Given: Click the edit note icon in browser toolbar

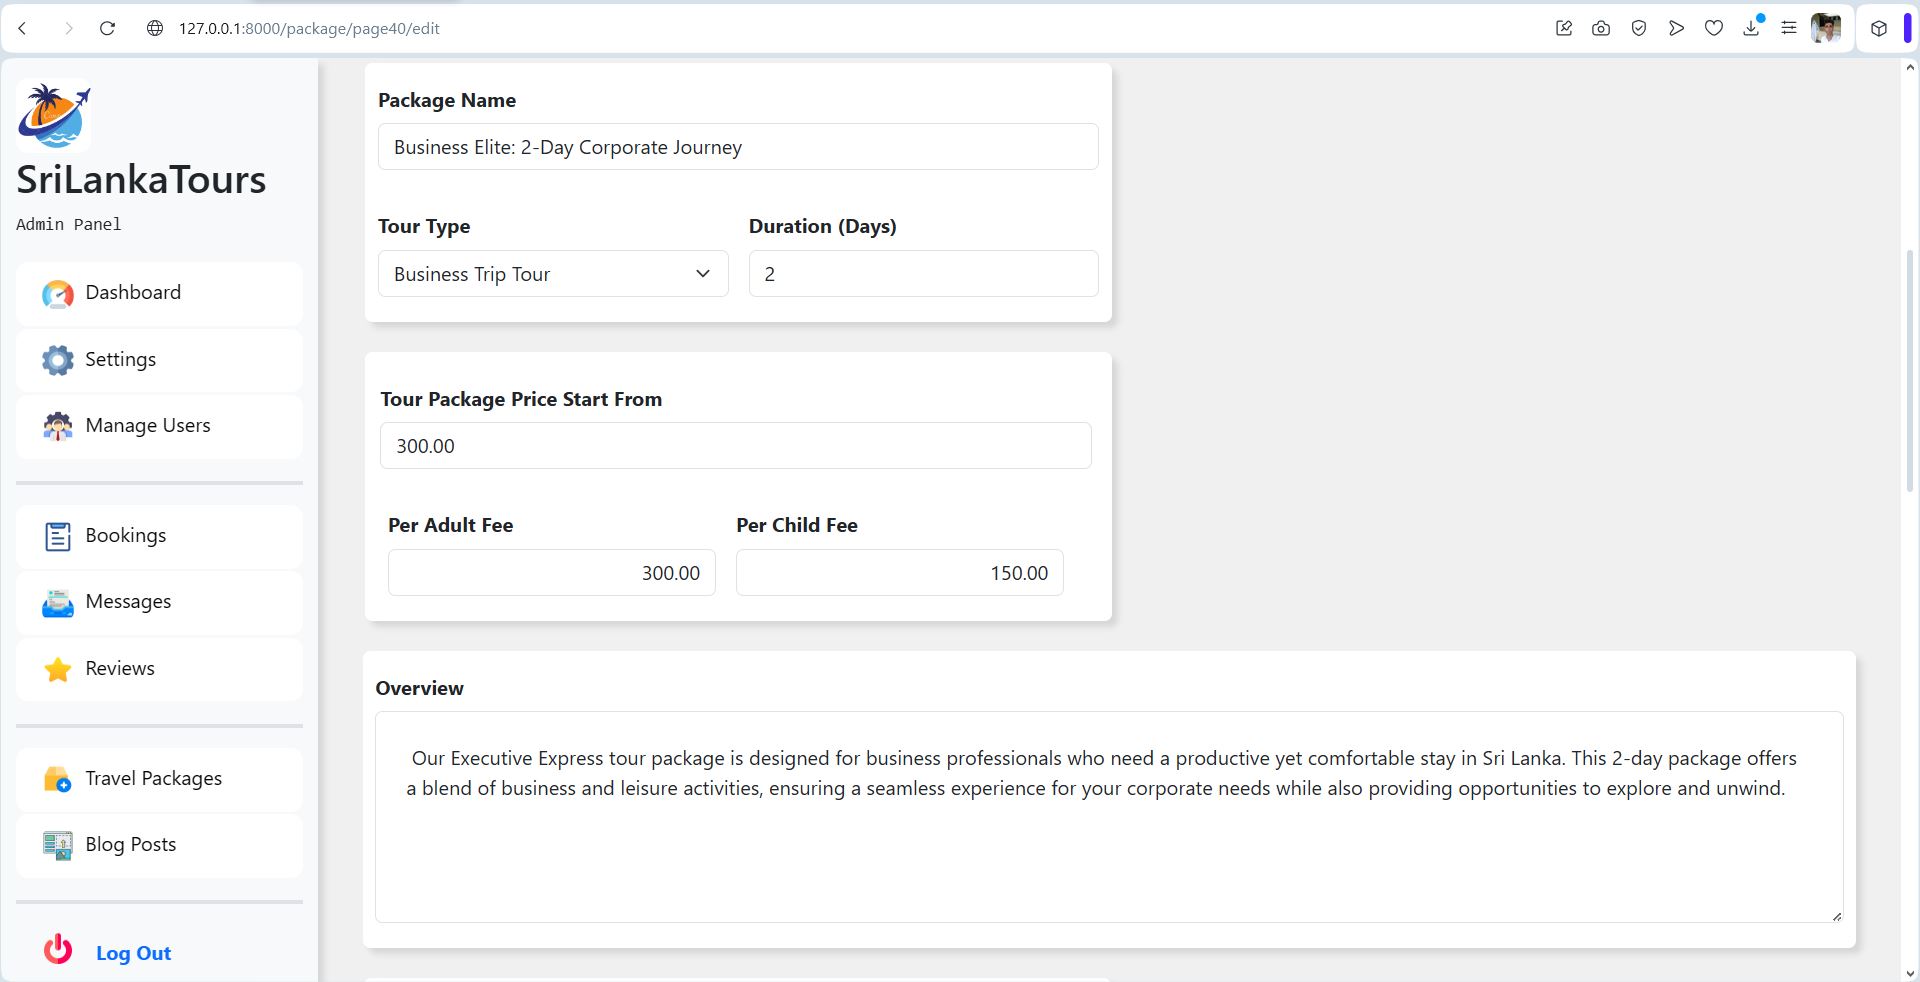Looking at the screenshot, I should (1564, 28).
